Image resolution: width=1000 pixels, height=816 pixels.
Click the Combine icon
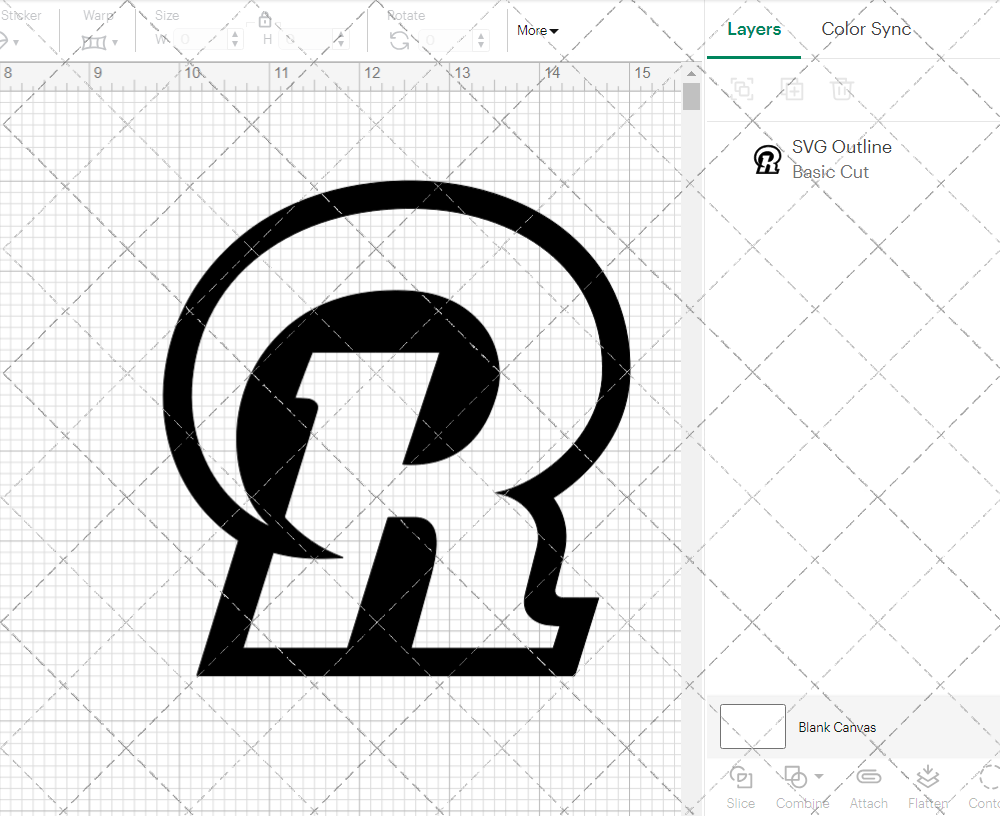(795, 777)
